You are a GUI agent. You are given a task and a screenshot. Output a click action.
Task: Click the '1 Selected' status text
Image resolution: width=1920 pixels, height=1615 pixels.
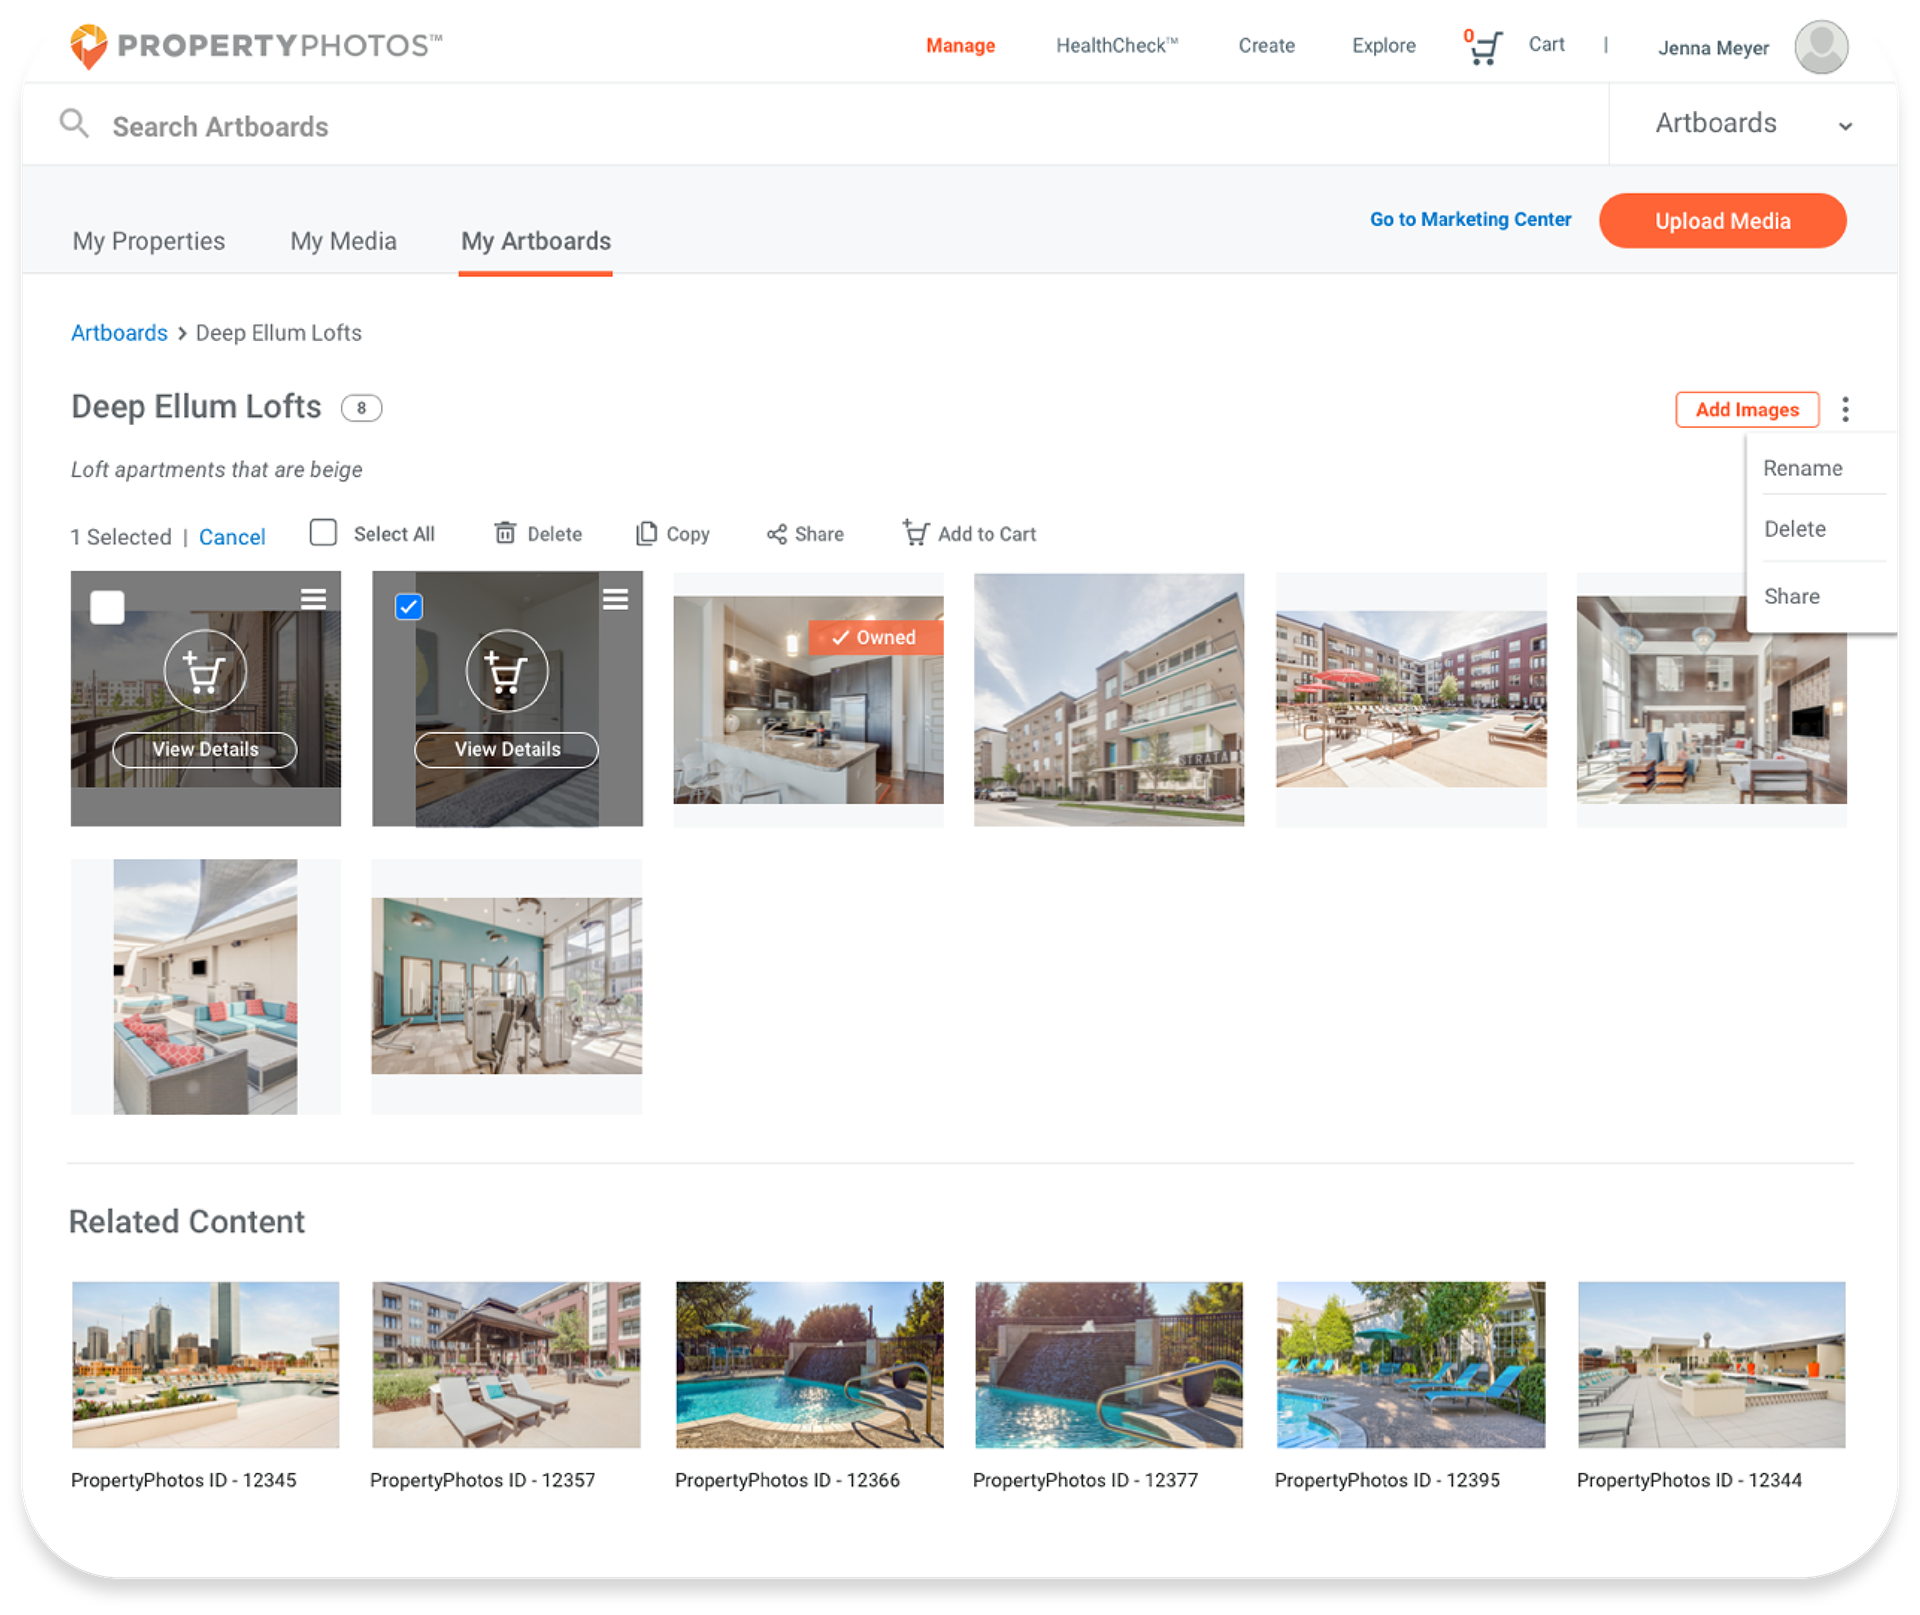pos(120,537)
